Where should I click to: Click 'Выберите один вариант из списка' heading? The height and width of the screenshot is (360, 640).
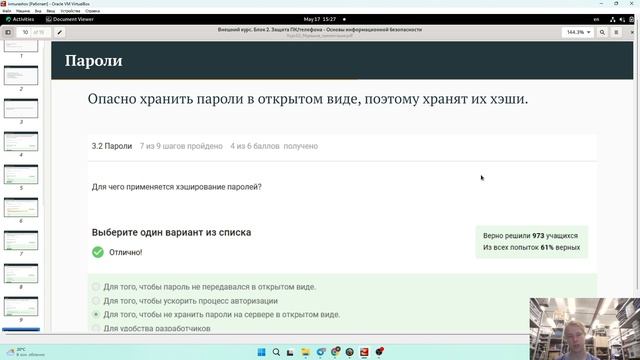point(171,233)
